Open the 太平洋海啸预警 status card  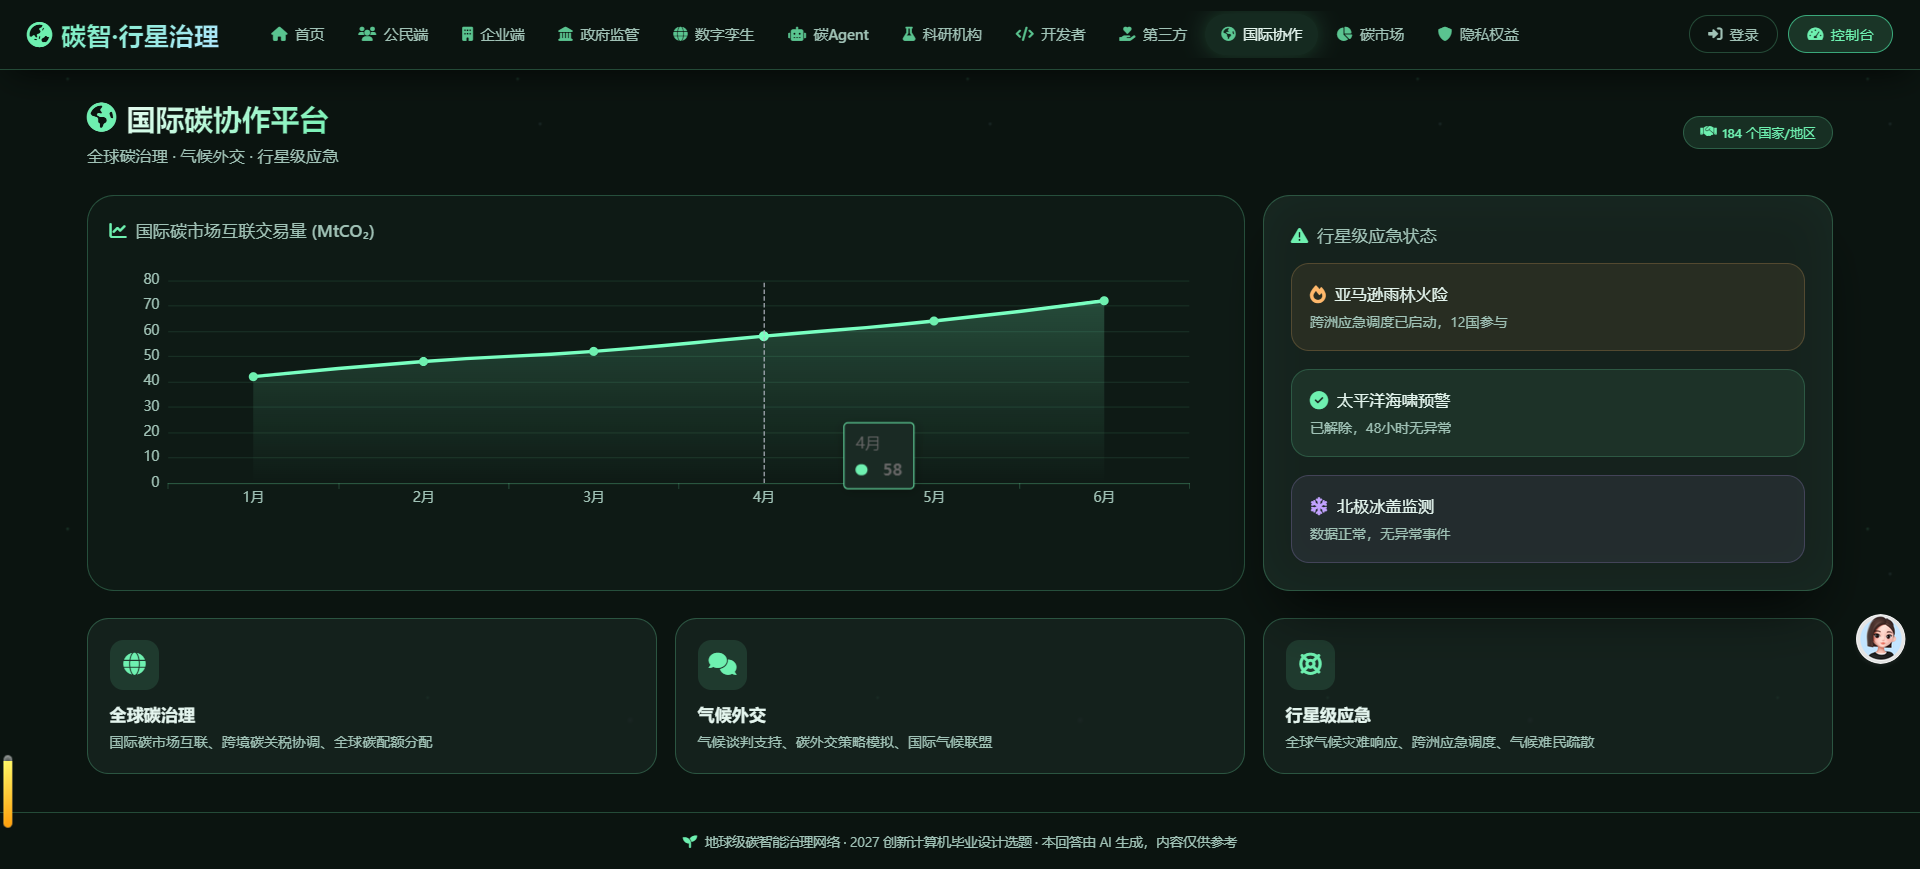pos(1548,413)
